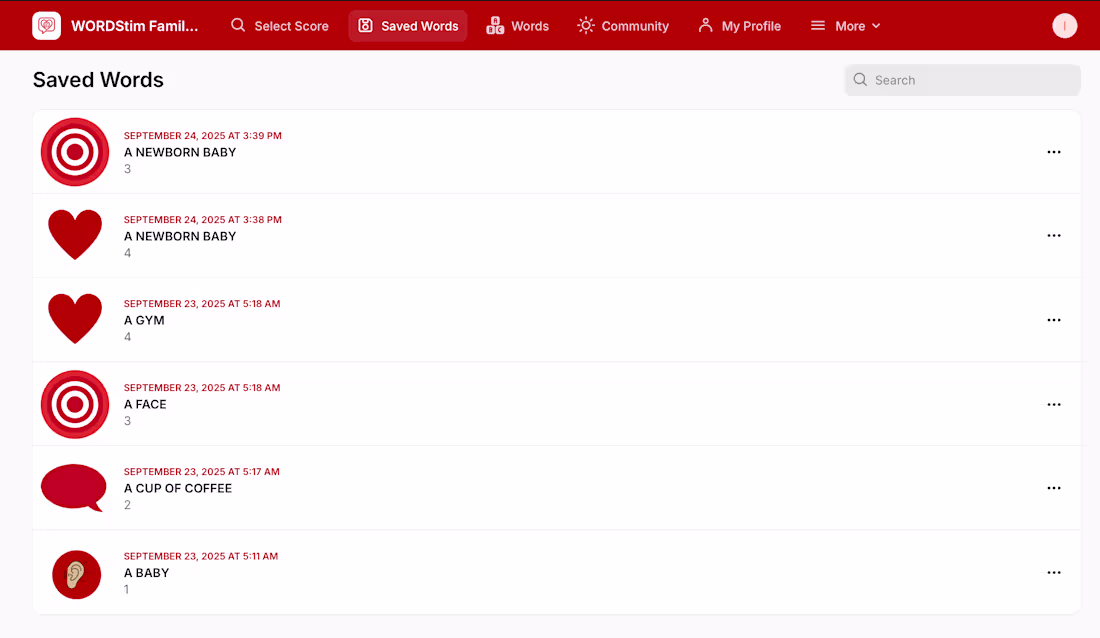Click date September 24, 2025 at 3:38 PM
This screenshot has height=638, width=1100.
(x=203, y=220)
